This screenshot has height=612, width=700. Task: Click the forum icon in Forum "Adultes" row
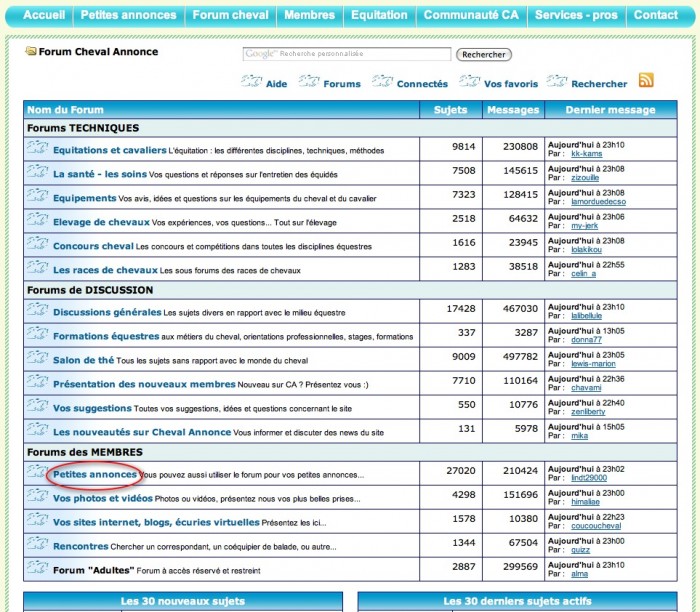[x=37, y=568]
